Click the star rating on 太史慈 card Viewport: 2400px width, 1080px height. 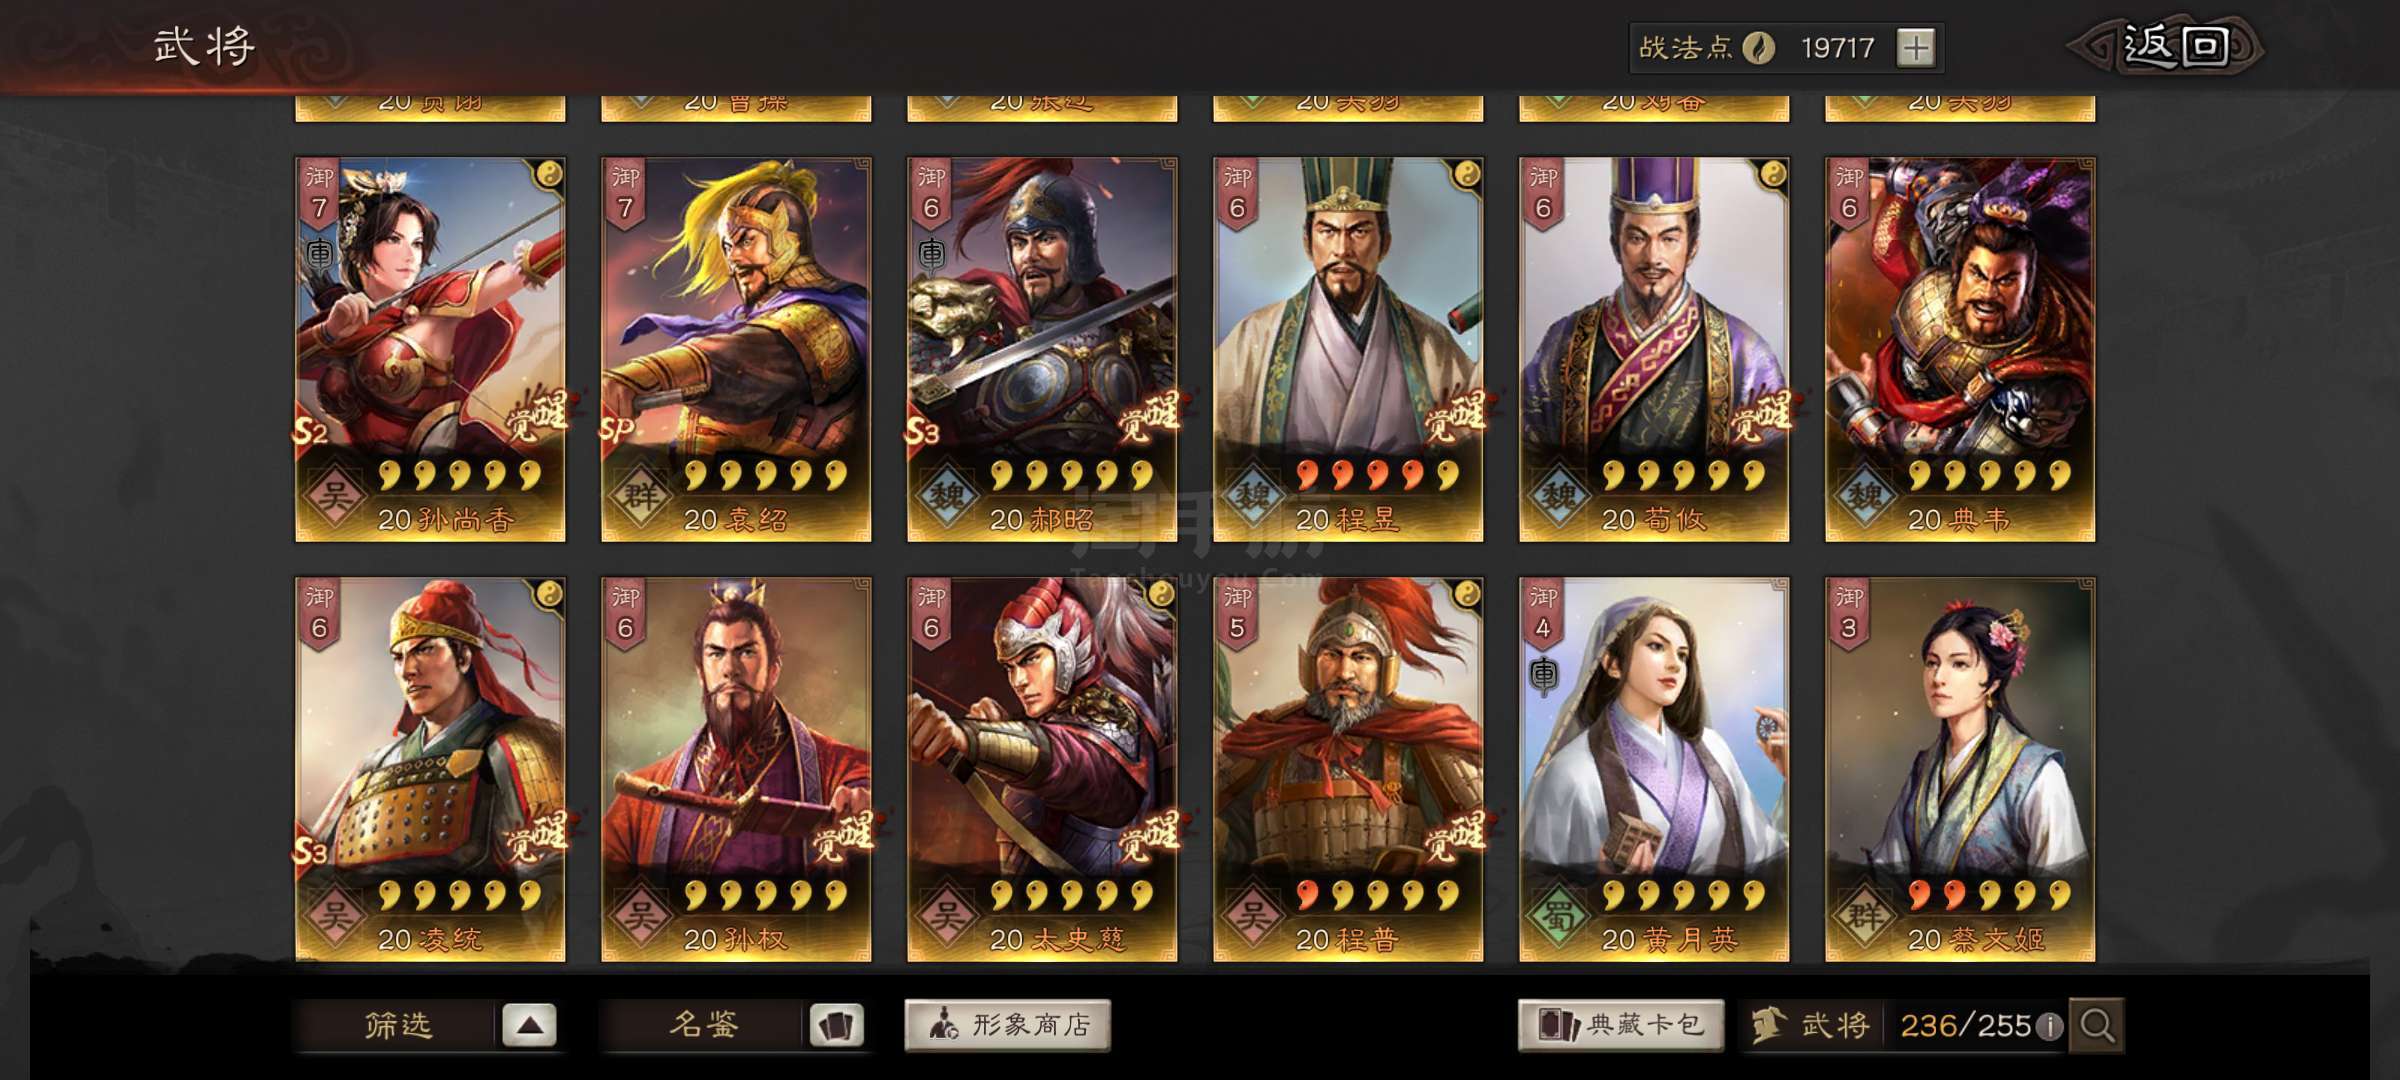point(1072,895)
